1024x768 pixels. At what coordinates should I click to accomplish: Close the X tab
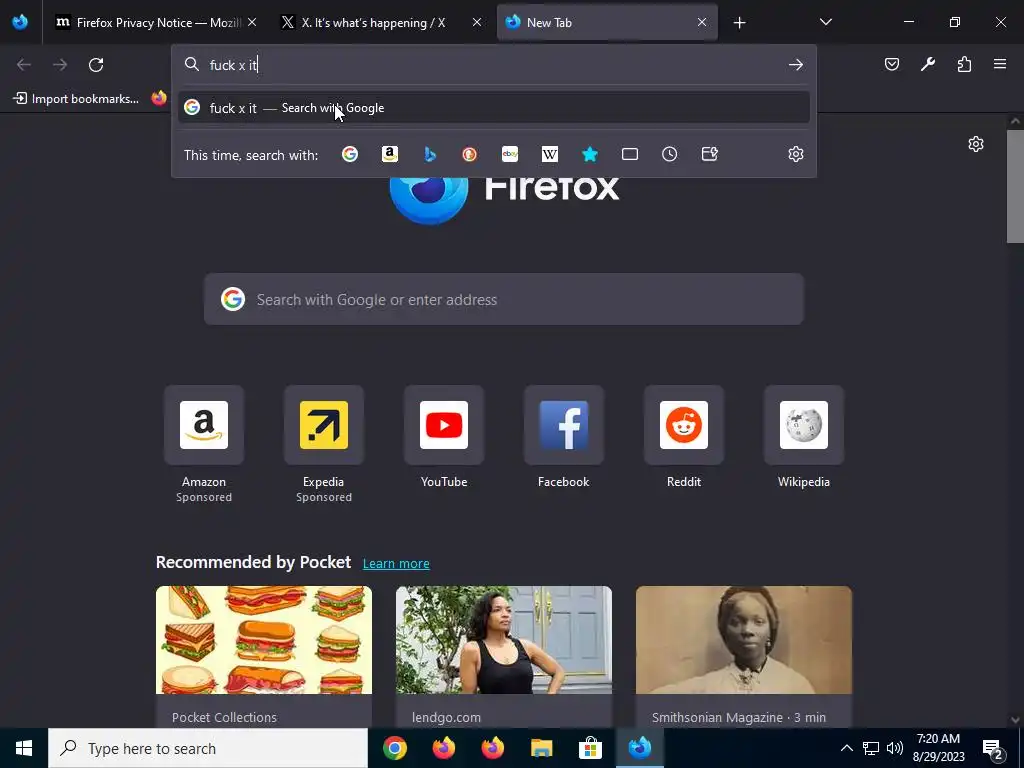[x=477, y=22]
